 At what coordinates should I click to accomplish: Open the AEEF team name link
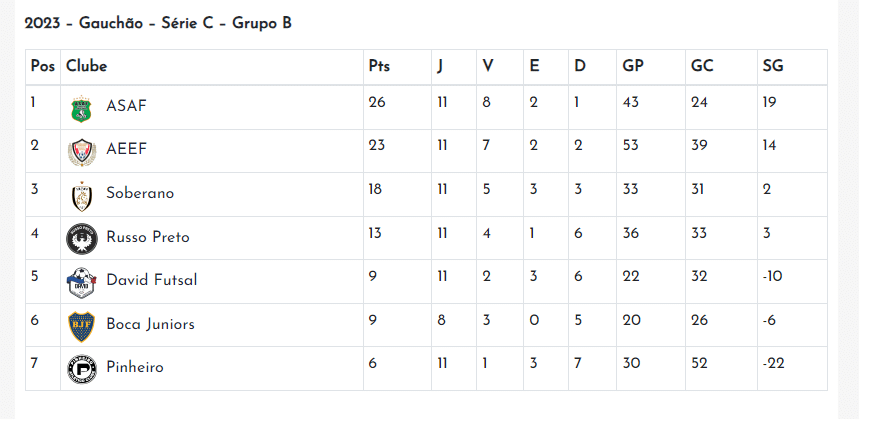pos(126,149)
